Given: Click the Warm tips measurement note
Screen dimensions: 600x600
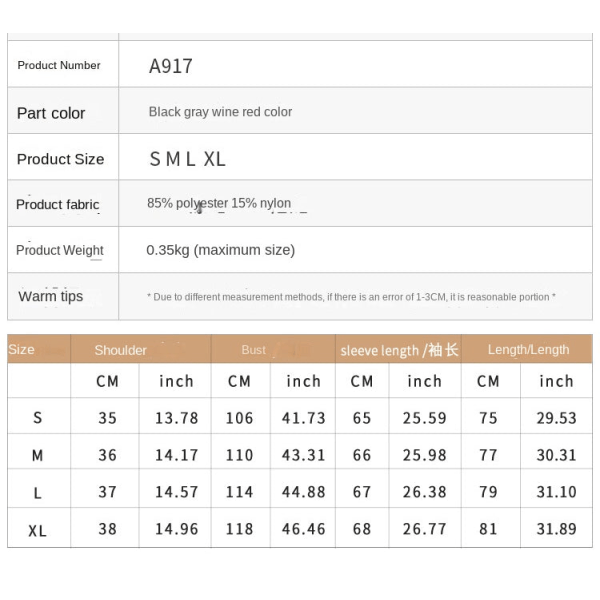Looking at the screenshot, I should [x=351, y=297].
